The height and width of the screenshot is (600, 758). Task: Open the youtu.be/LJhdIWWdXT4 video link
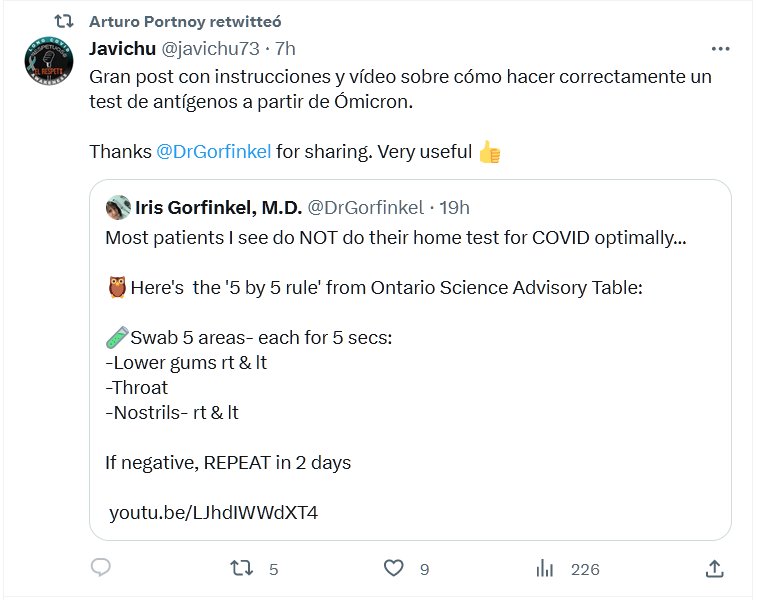click(x=214, y=513)
